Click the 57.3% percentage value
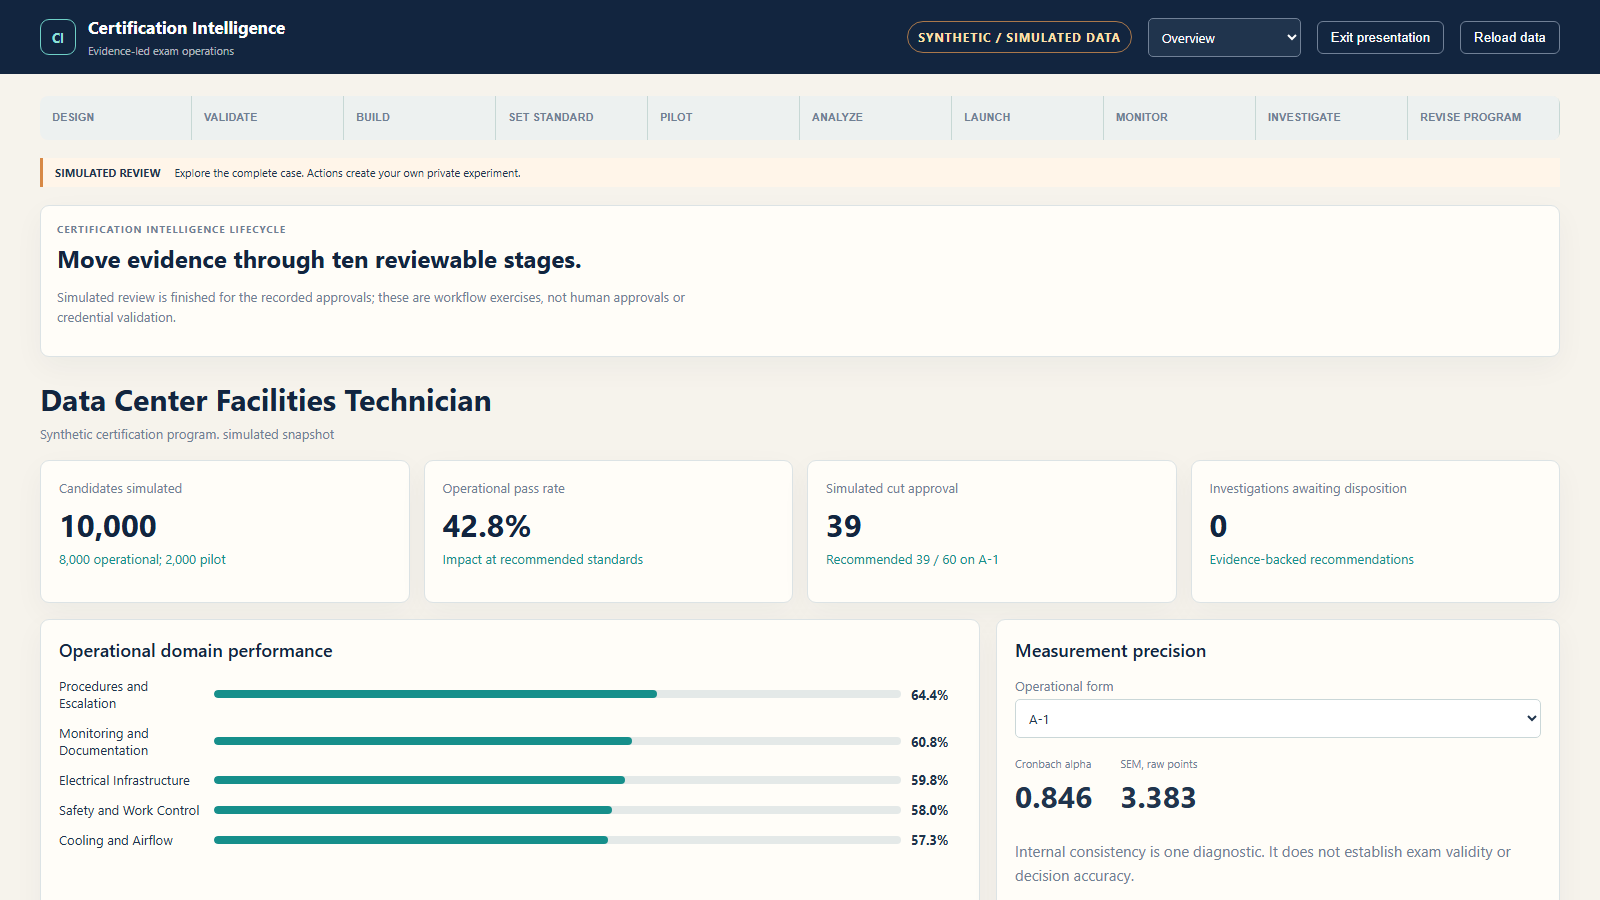Image resolution: width=1600 pixels, height=900 pixels. point(929,840)
